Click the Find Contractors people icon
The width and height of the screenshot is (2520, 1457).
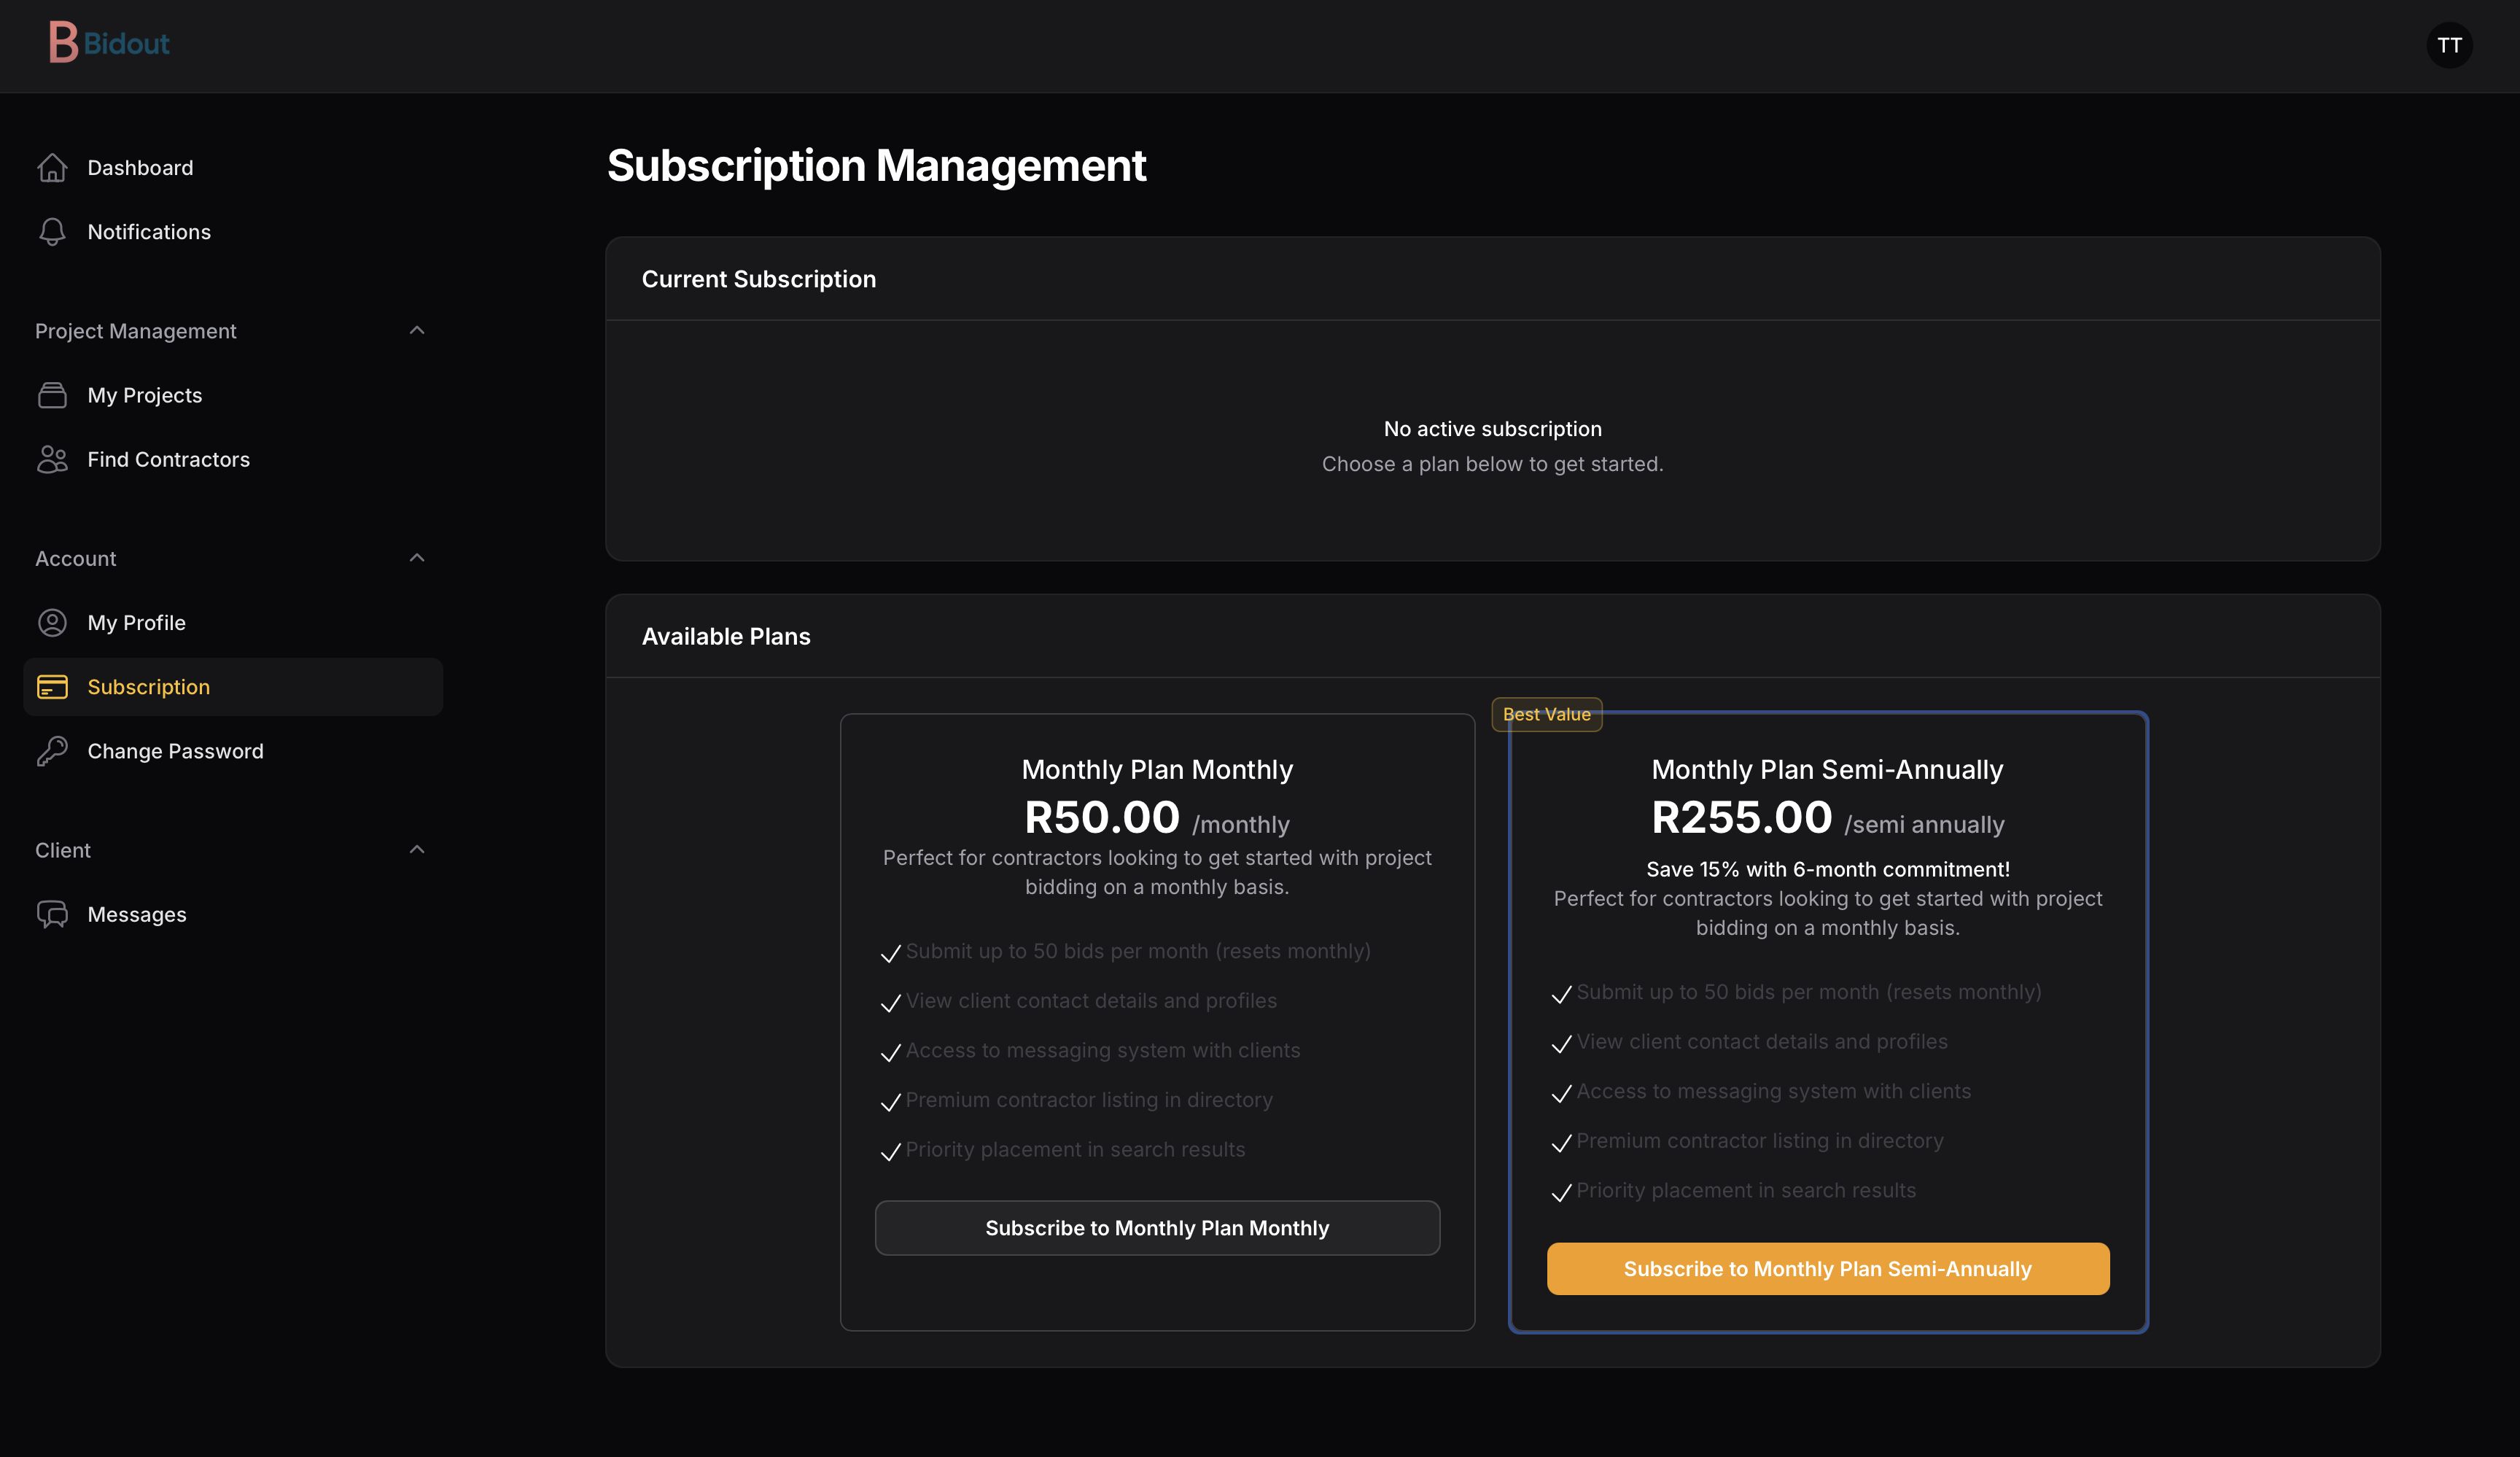tap(52, 459)
